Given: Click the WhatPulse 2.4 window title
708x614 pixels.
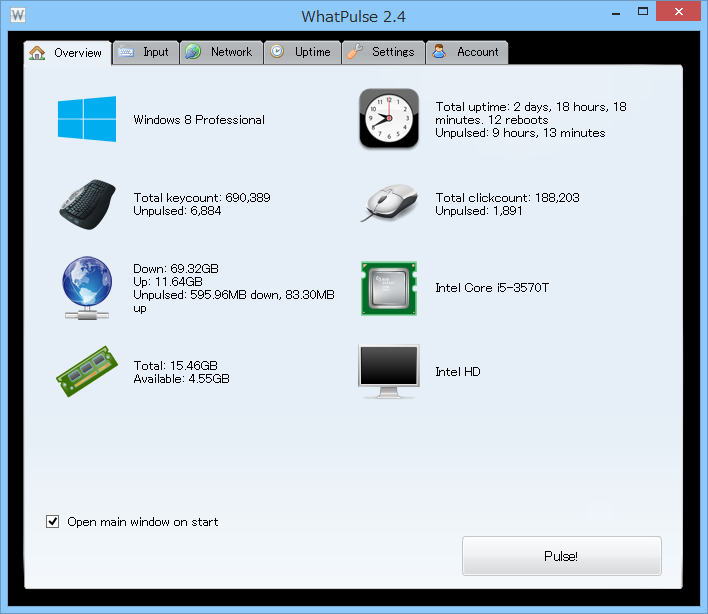Looking at the screenshot, I should tap(354, 17).
